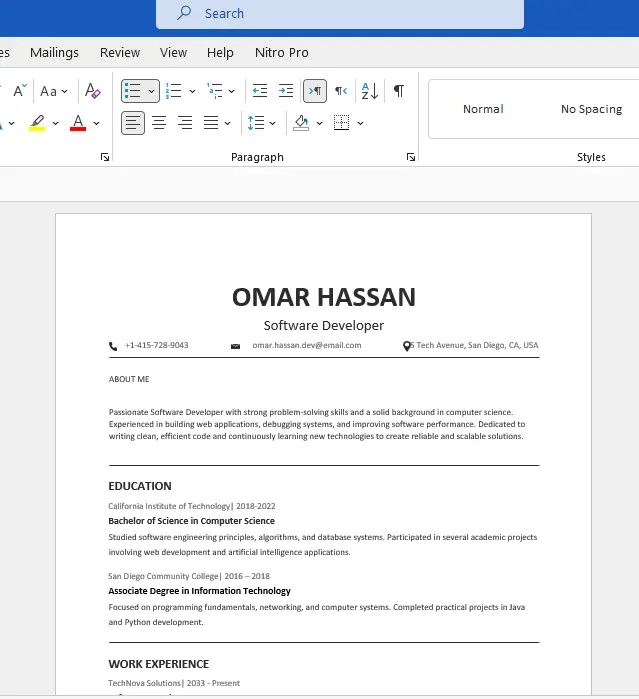The height and width of the screenshot is (699, 639).
Task: Open the Borders dropdown arrow
Action: click(360, 123)
